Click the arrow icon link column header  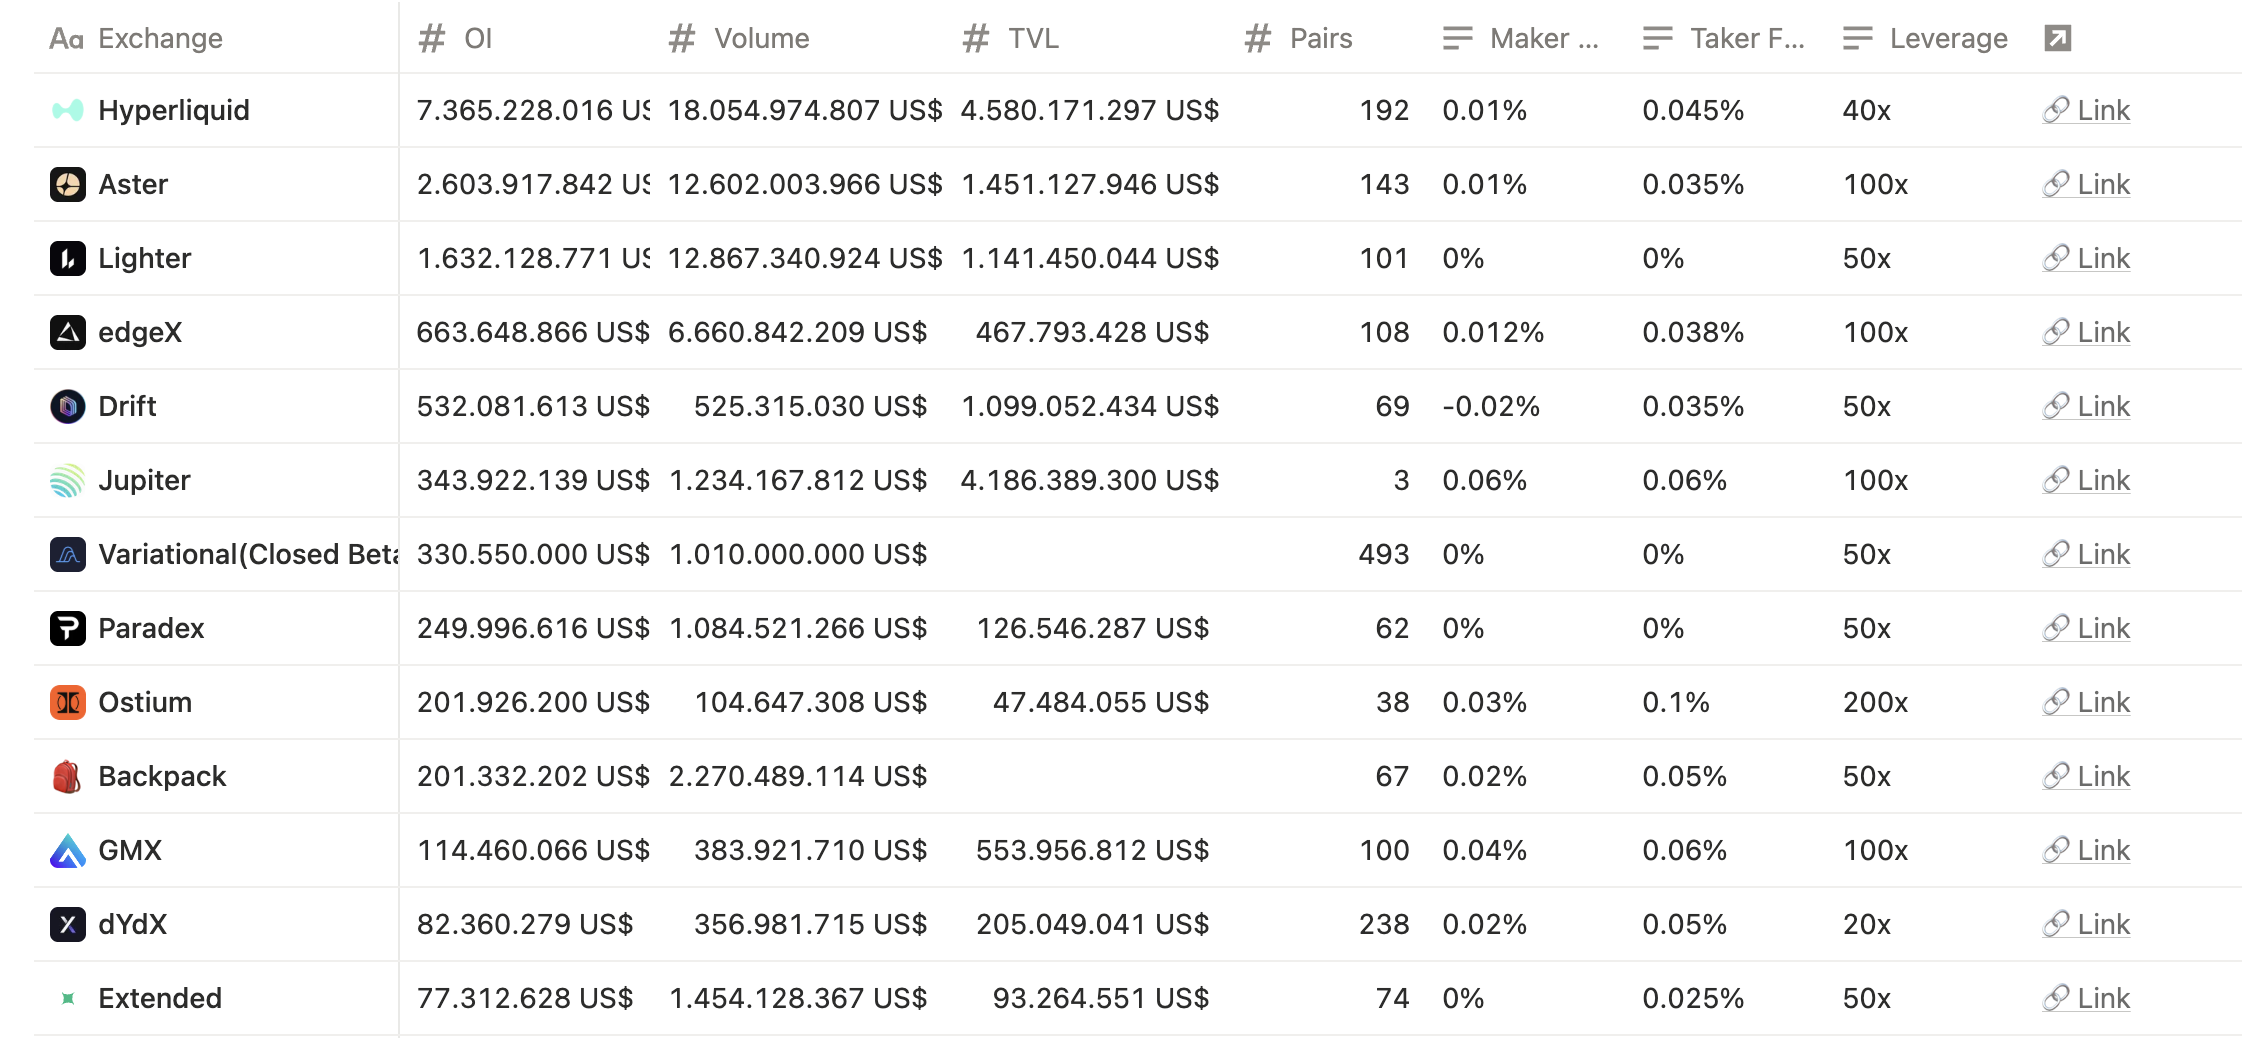[x=2057, y=38]
